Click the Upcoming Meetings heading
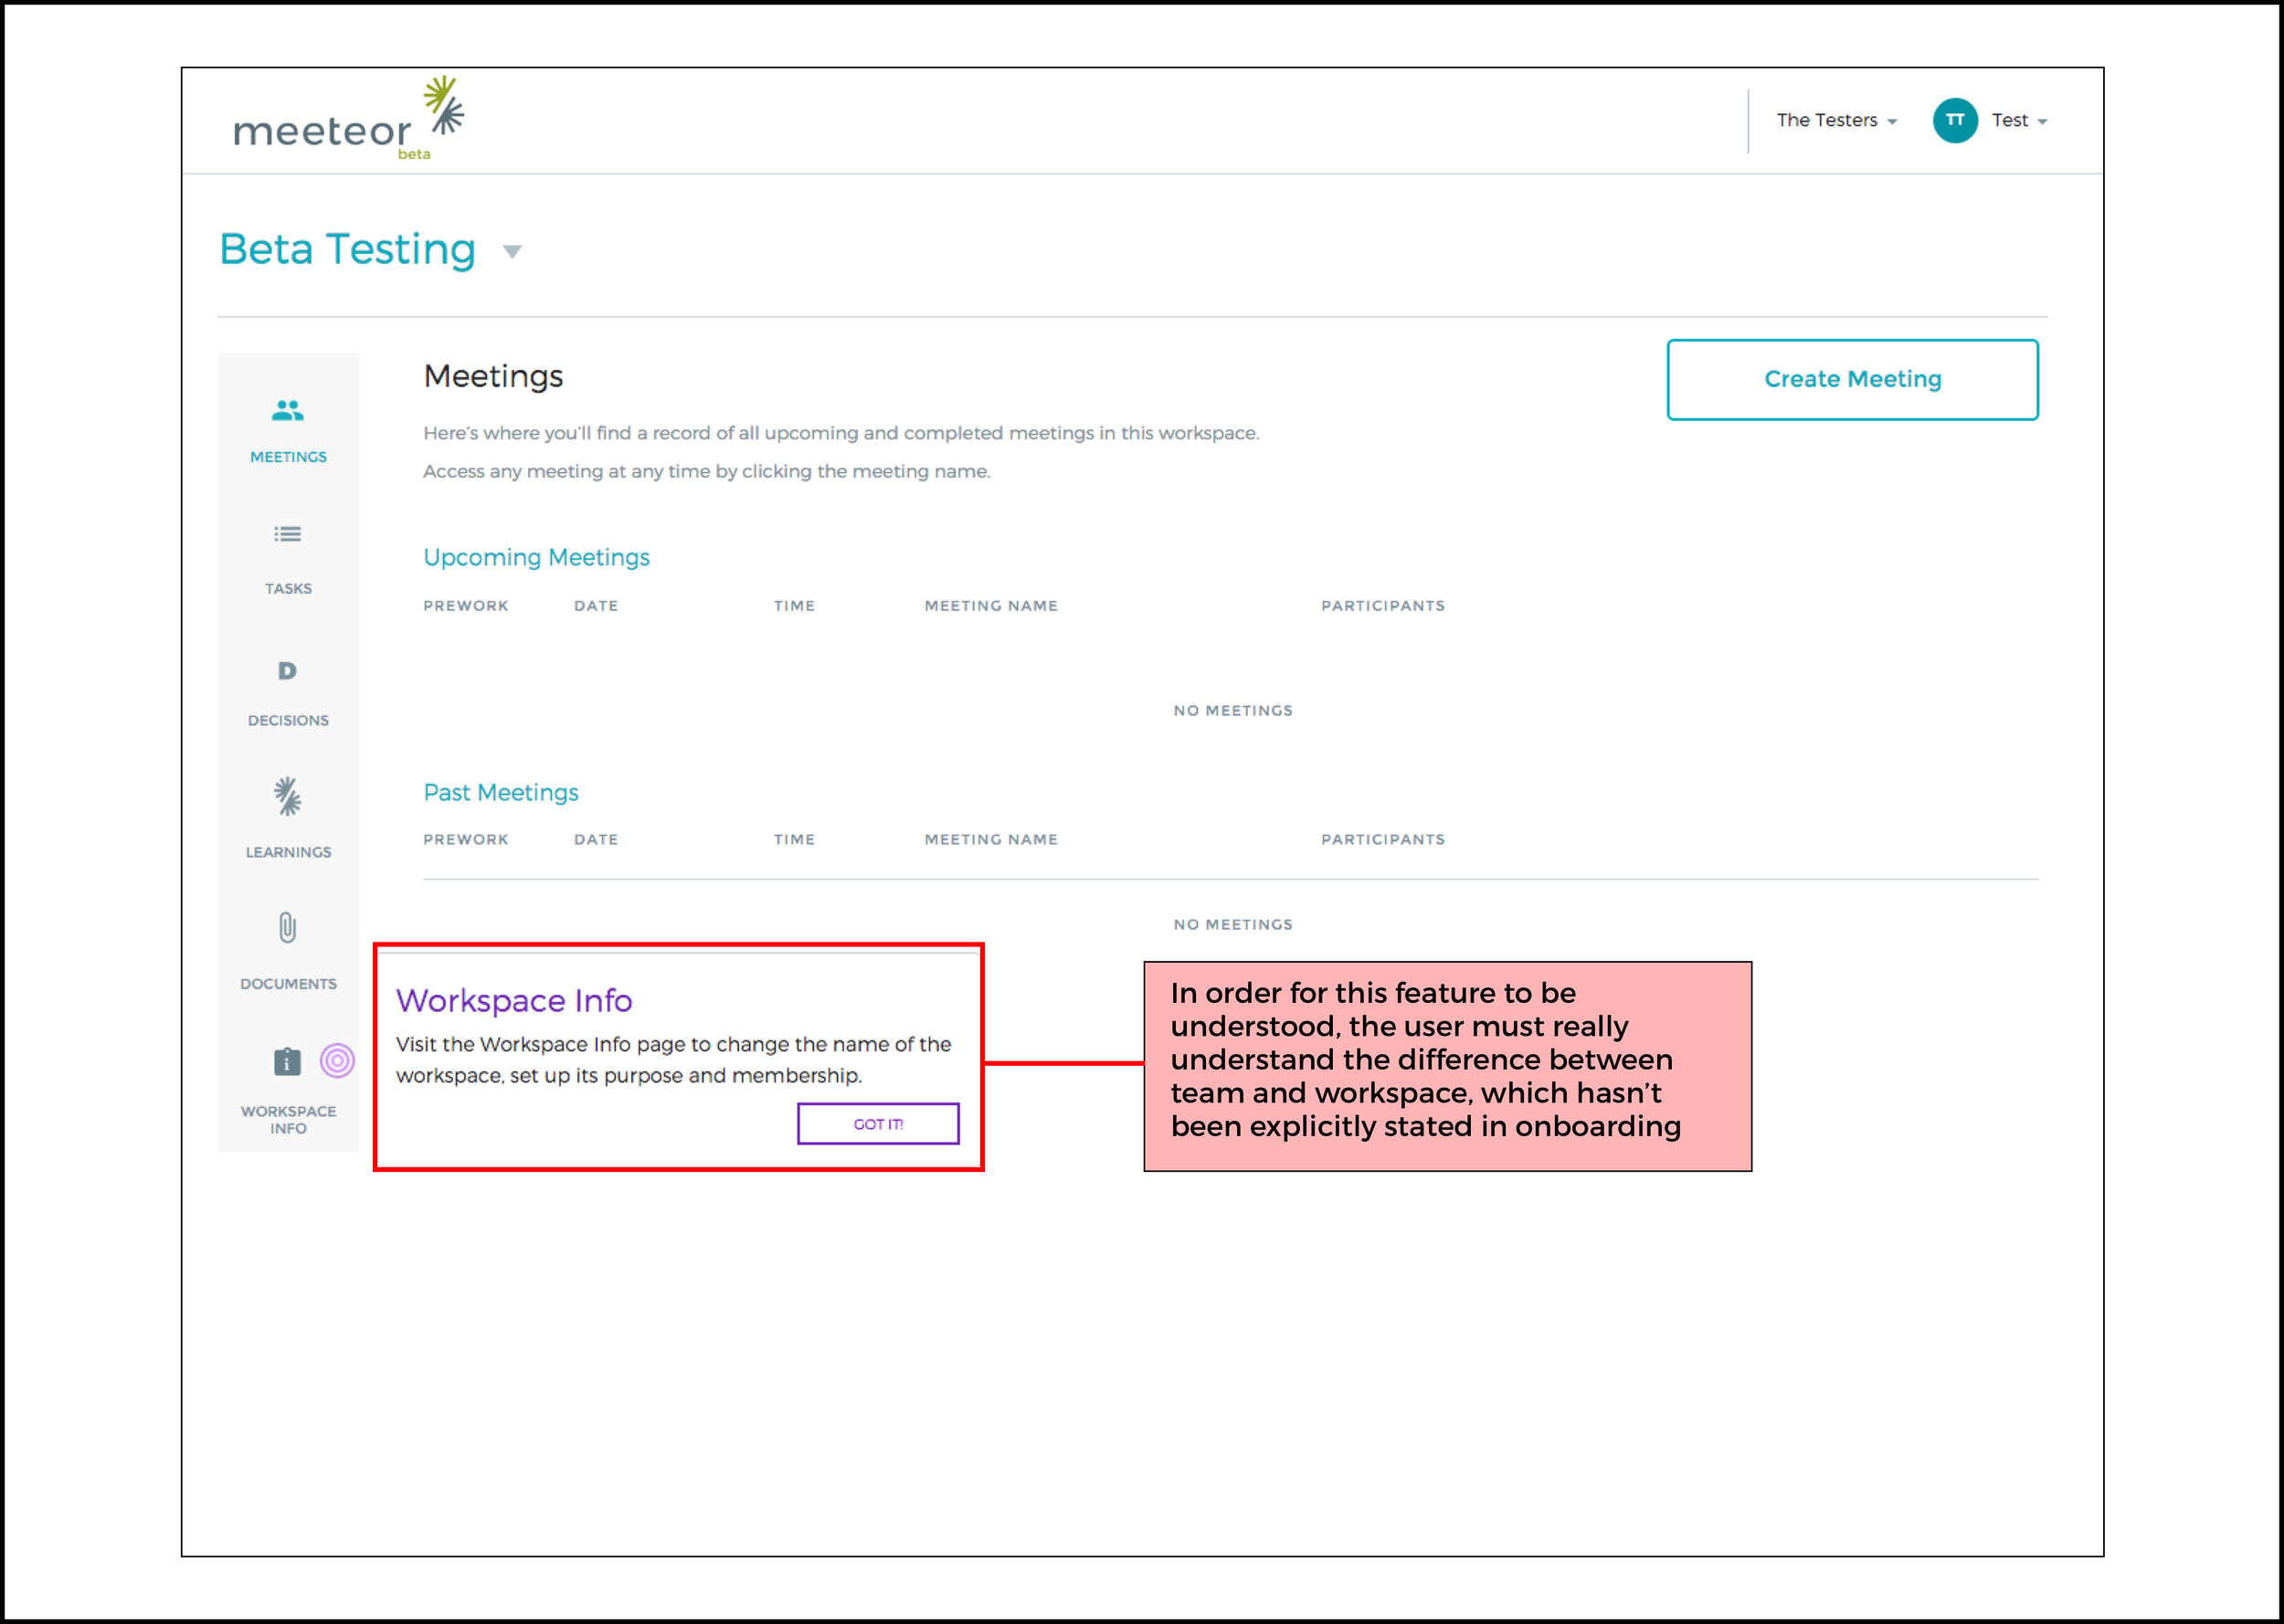 [536, 557]
